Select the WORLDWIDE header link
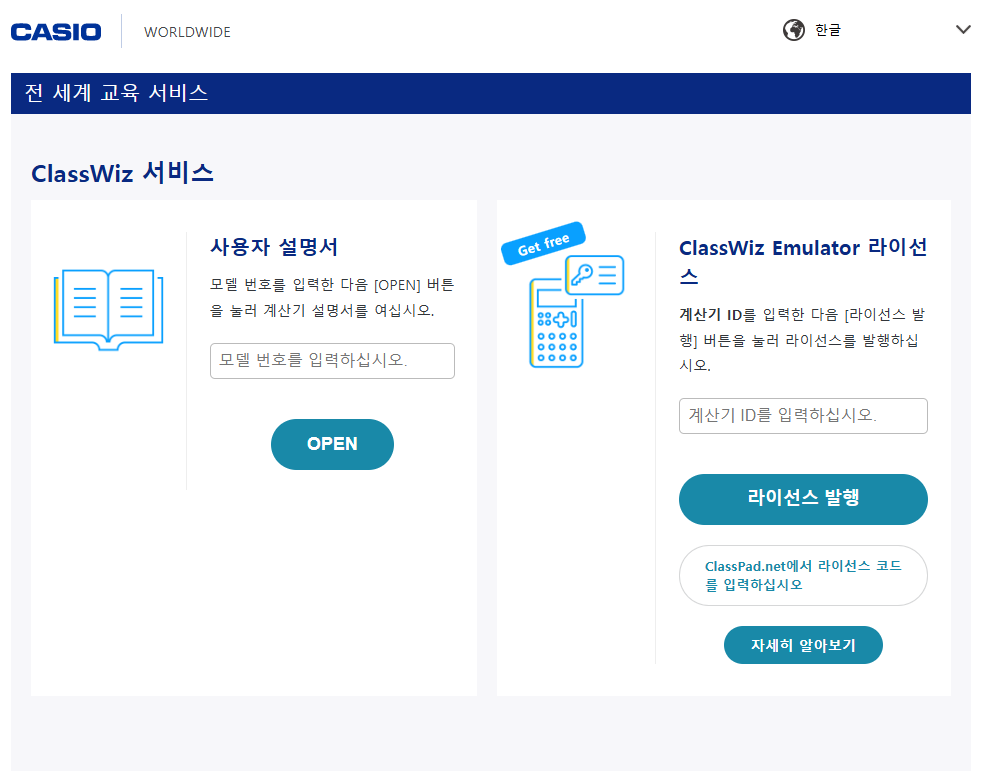Screen dimensions: 984x780 (x=187, y=32)
